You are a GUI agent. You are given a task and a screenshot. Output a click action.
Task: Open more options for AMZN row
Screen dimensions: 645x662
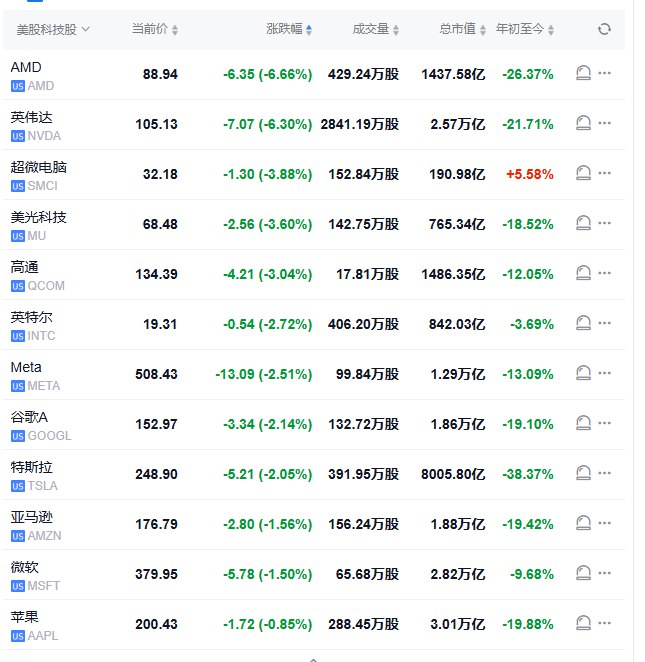pos(604,523)
